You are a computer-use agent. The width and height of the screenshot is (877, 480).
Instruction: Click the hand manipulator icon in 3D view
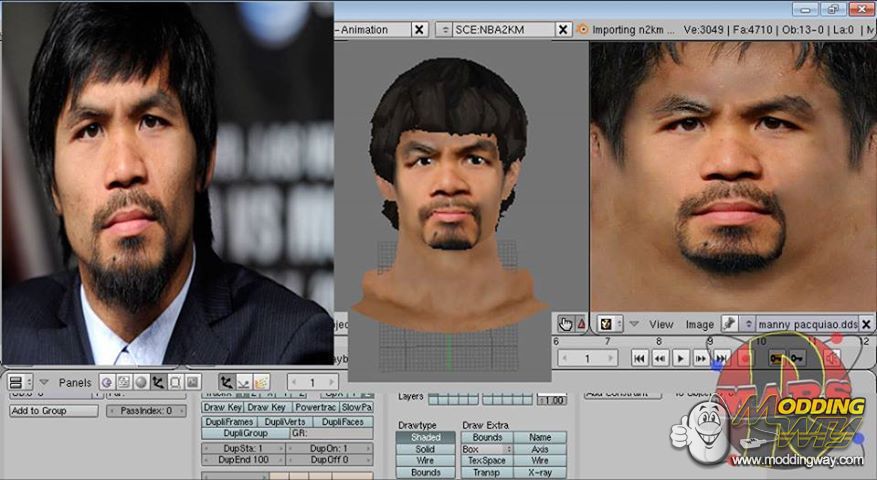pos(566,324)
